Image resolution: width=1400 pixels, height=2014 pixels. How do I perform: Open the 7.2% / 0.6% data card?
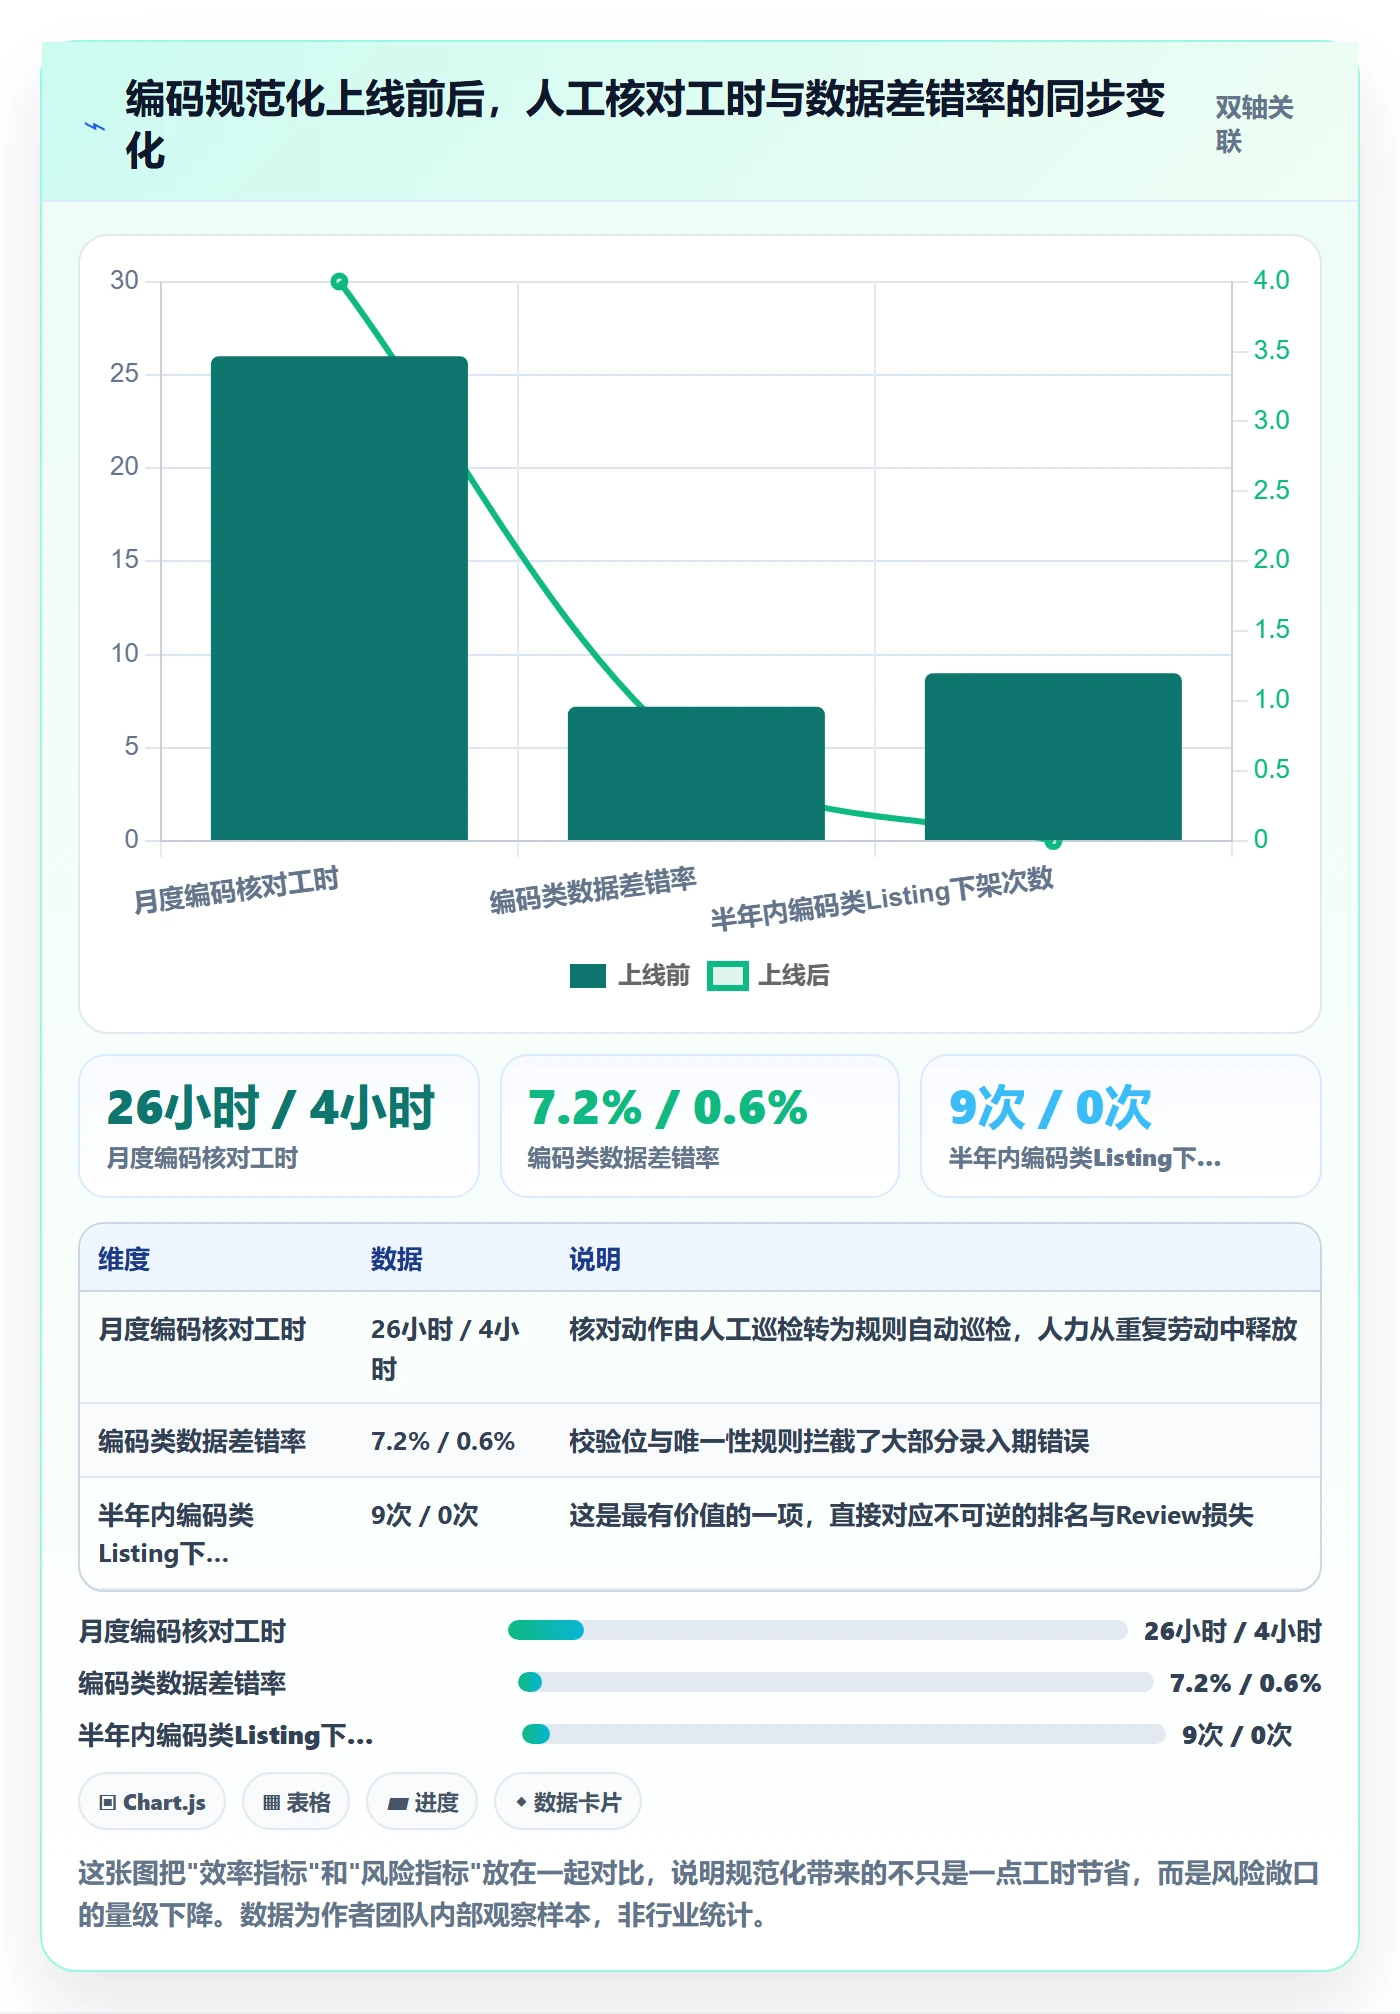tap(700, 1126)
